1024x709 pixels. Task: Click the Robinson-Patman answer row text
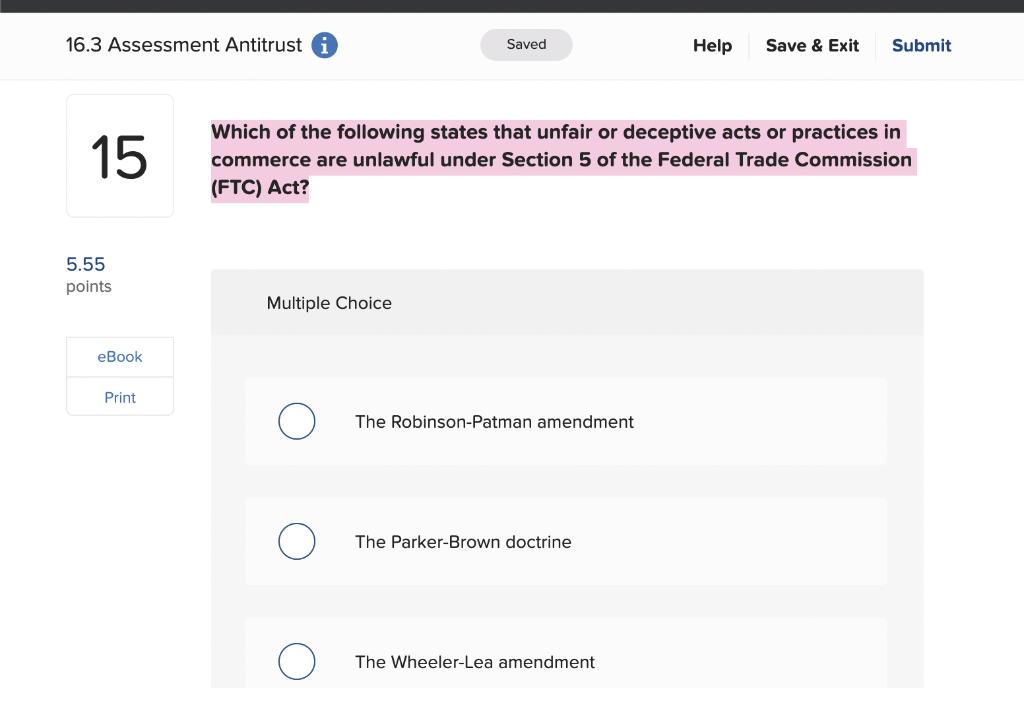click(x=494, y=421)
